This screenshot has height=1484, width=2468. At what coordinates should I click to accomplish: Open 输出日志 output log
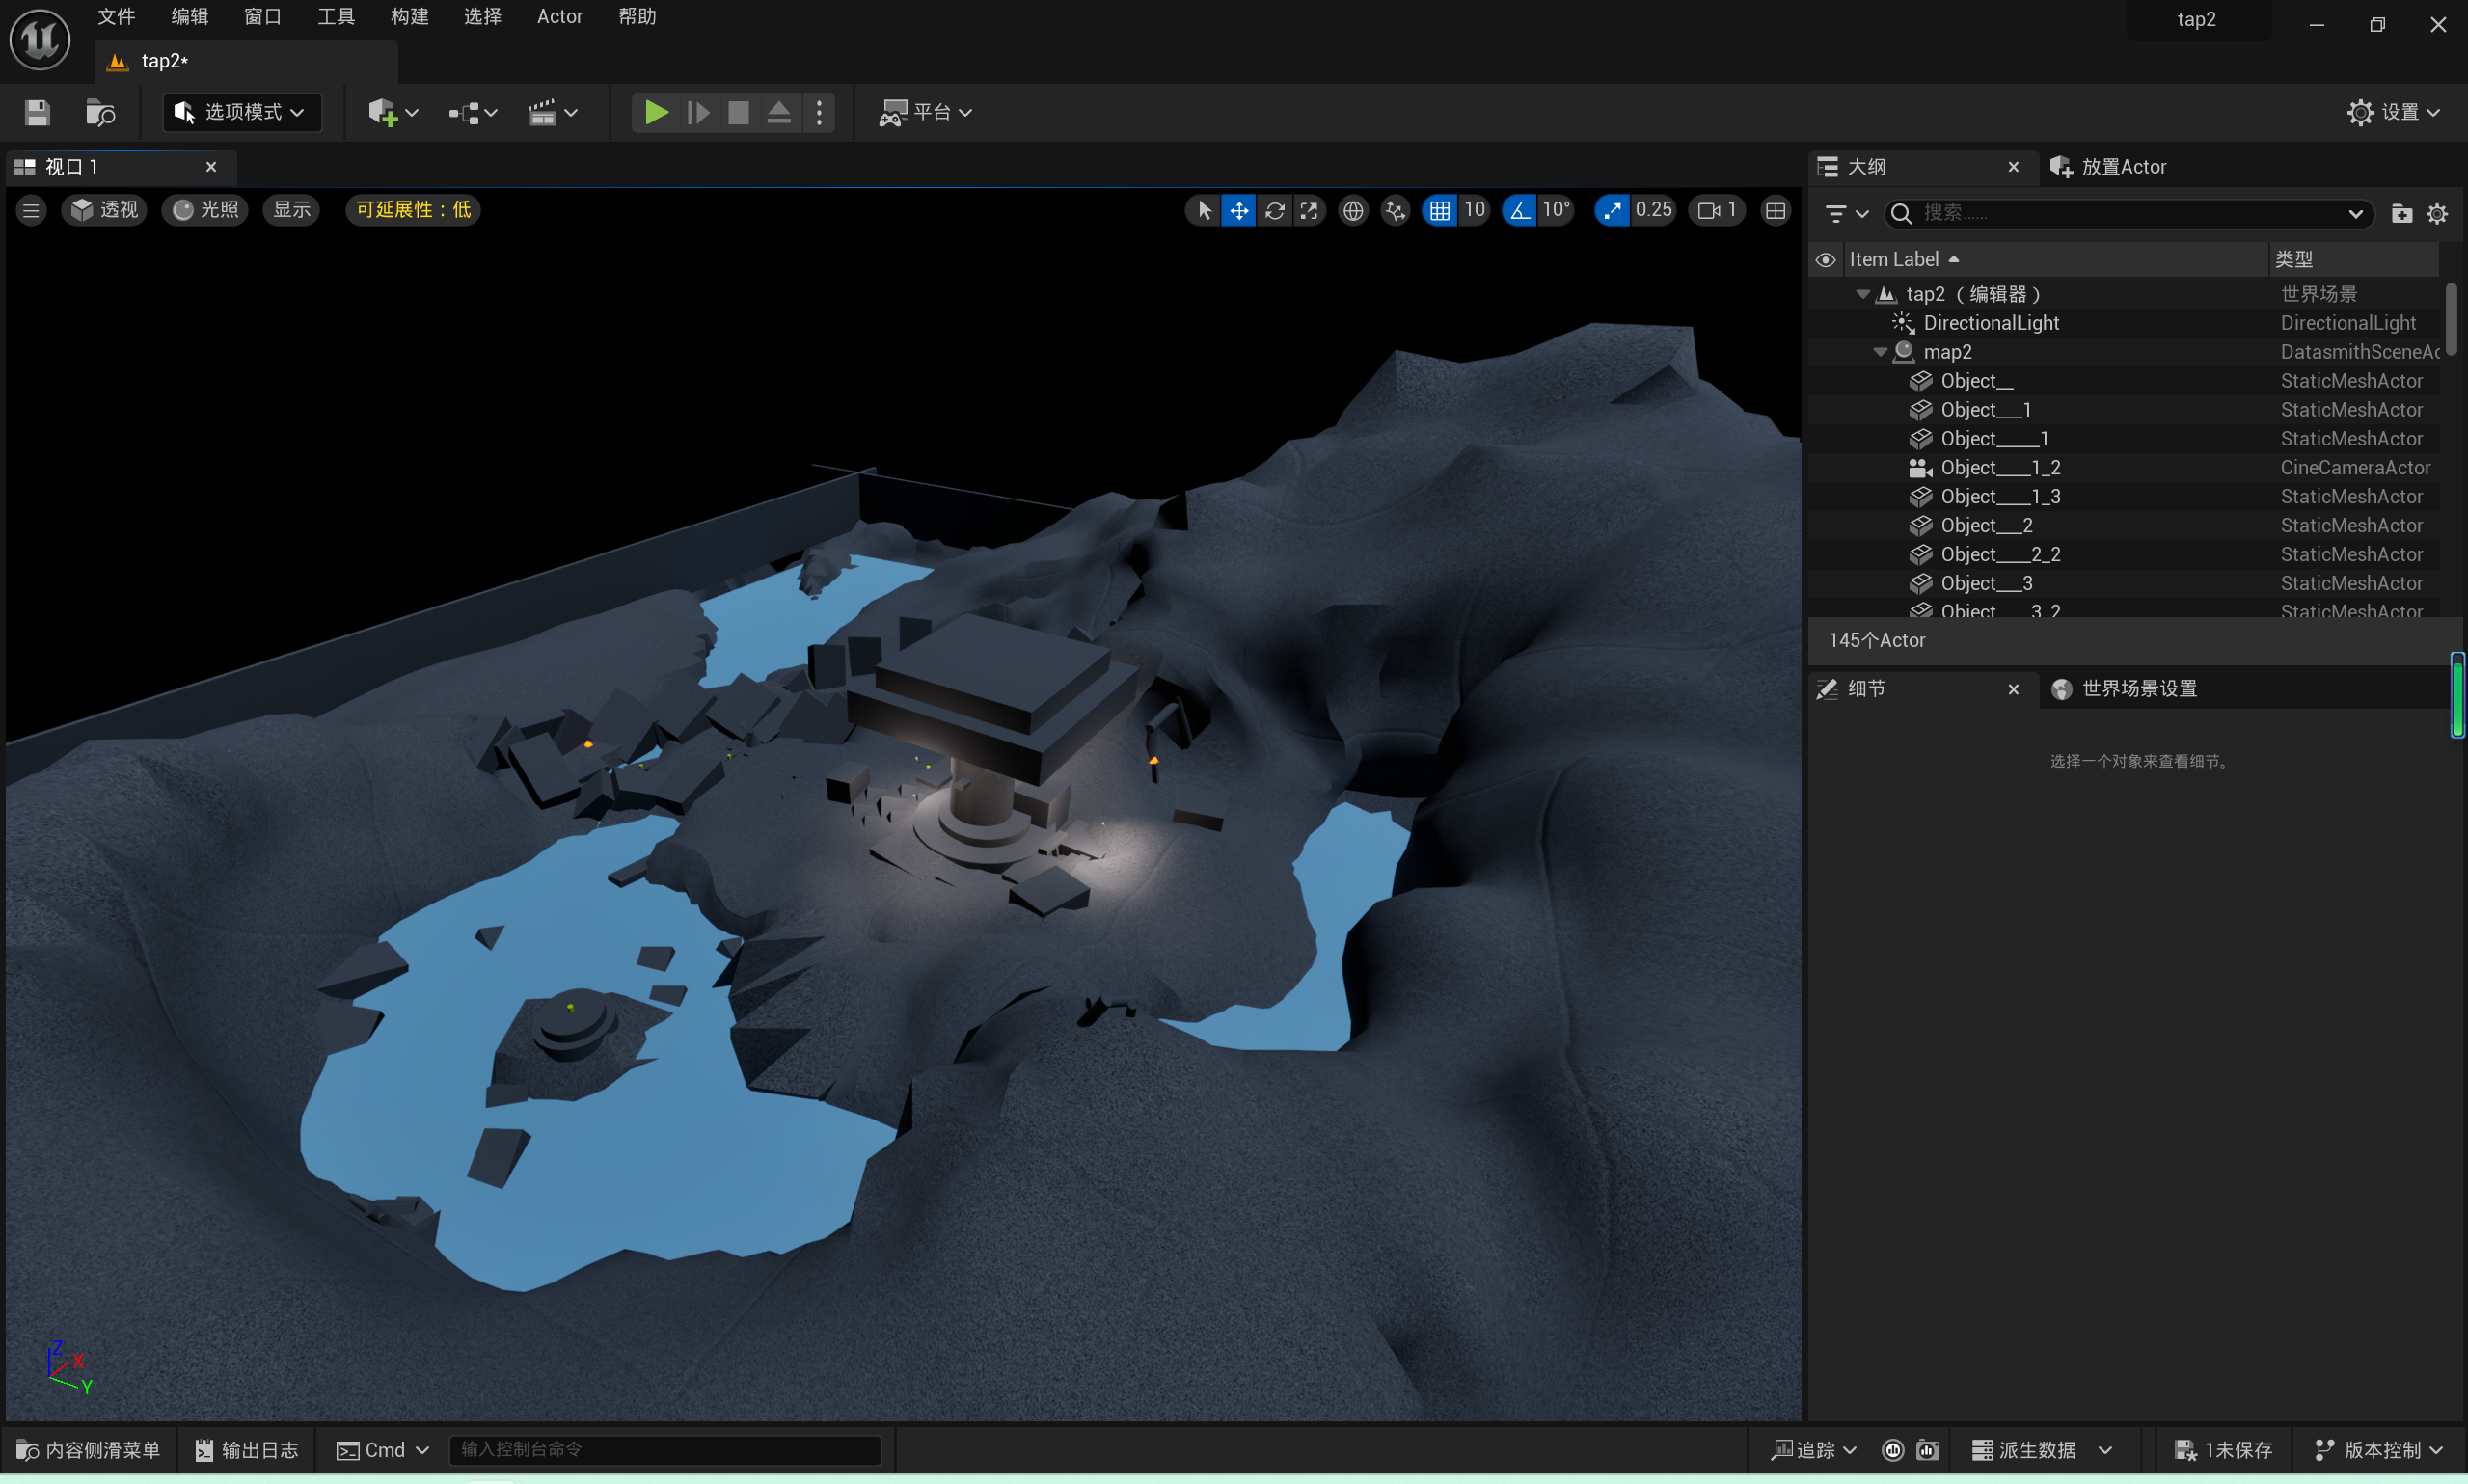click(x=246, y=1449)
